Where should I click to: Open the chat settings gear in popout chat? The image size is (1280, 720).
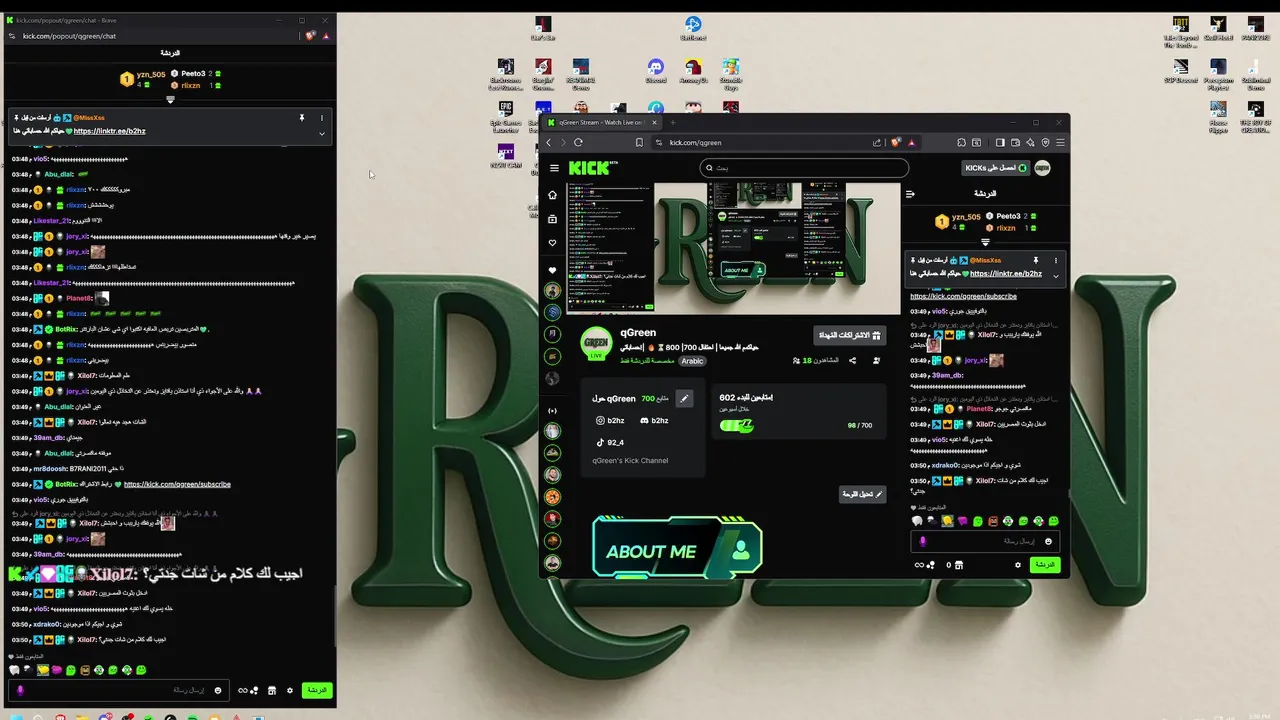point(290,690)
